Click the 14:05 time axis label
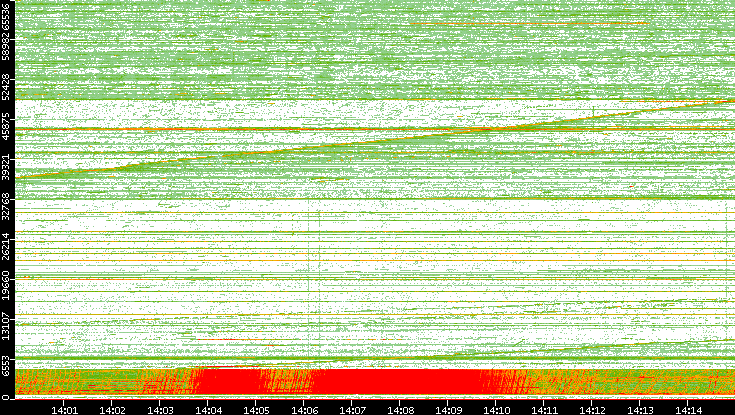This screenshot has height=415, width=735. coord(256,410)
